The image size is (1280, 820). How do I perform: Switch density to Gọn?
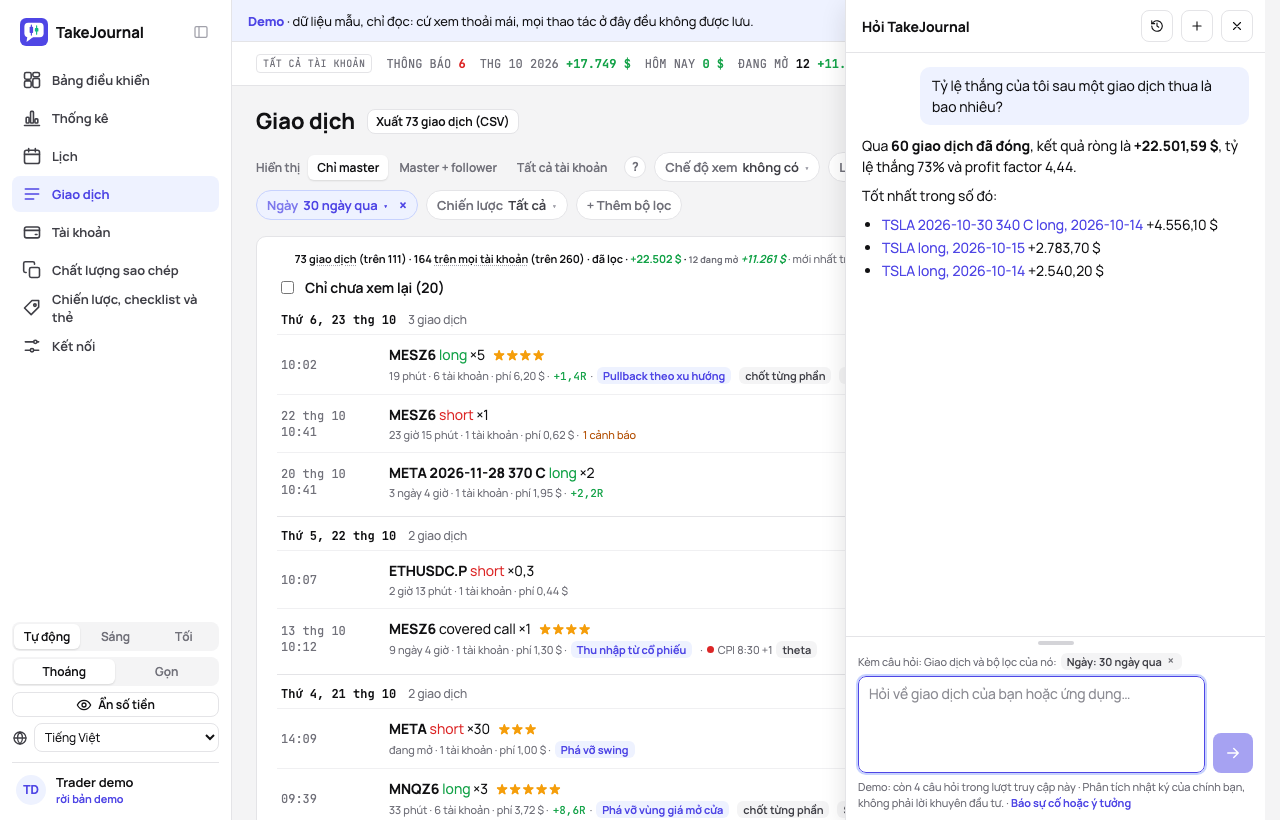(166, 671)
